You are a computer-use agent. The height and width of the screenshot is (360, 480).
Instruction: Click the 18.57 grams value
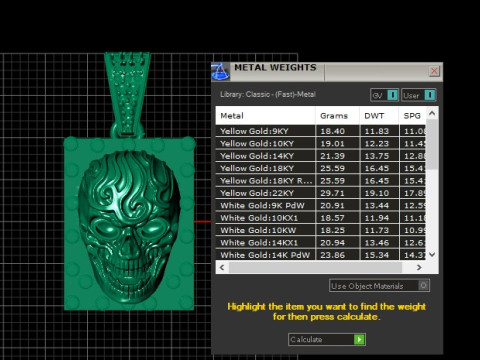332,218
